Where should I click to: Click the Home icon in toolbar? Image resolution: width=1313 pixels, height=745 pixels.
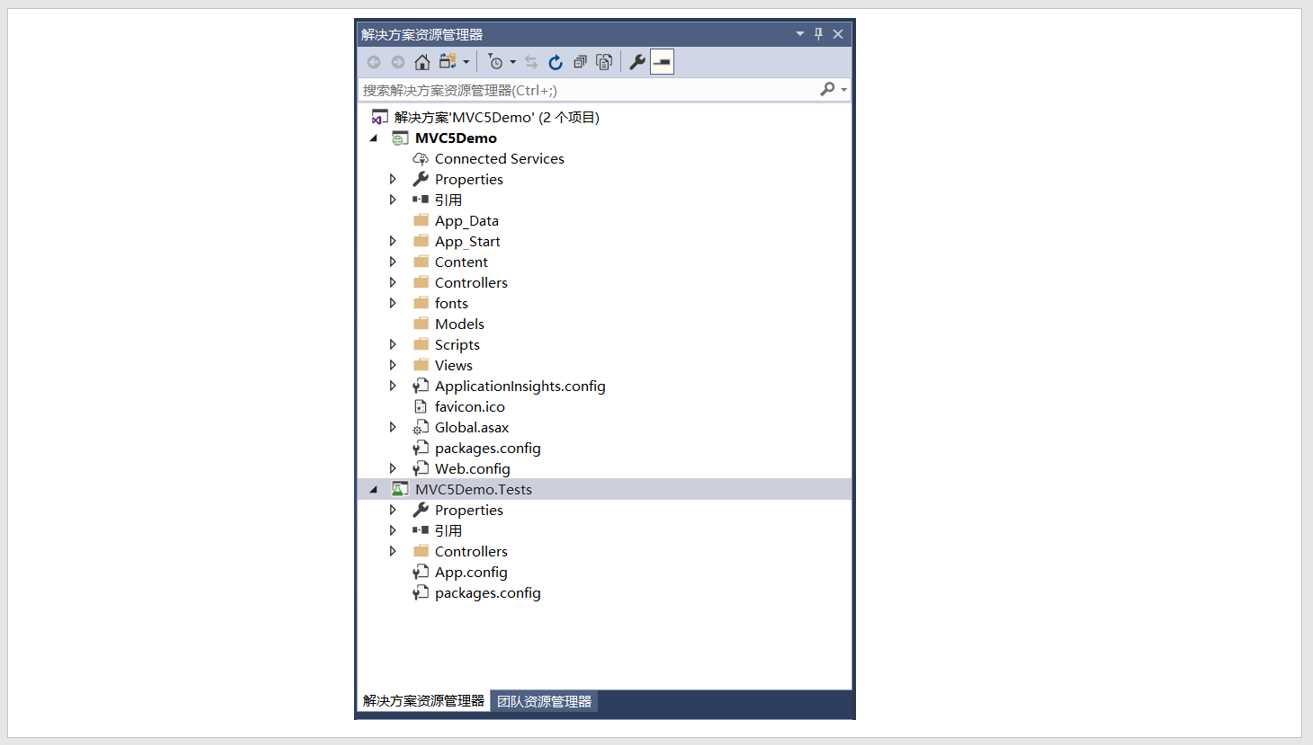[x=422, y=62]
